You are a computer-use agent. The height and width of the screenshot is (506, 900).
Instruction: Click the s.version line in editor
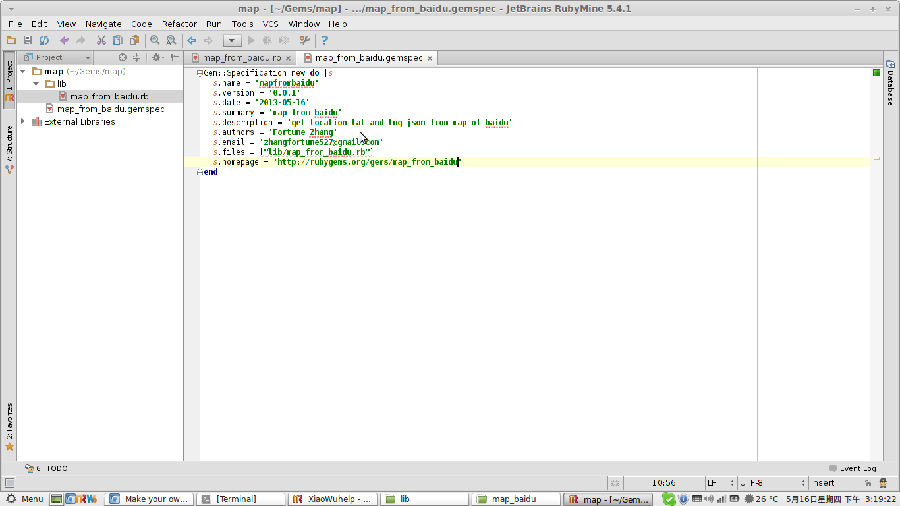pos(257,93)
